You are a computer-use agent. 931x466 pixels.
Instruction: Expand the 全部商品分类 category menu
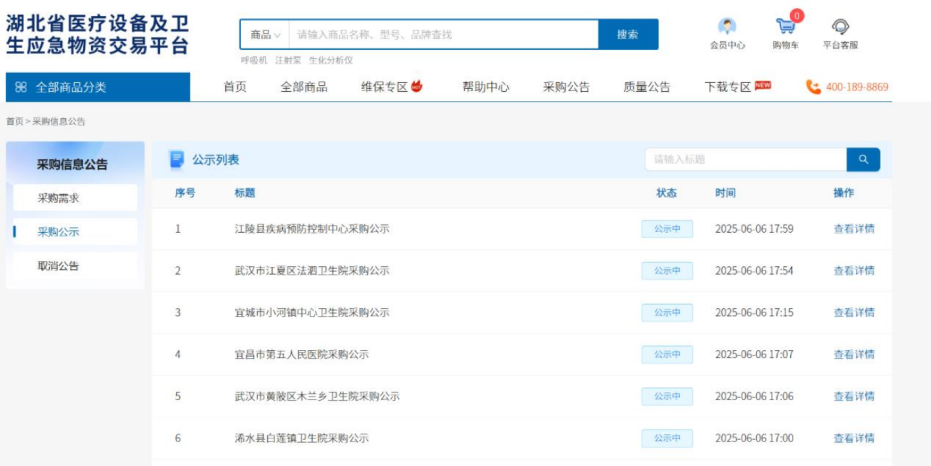(x=98, y=87)
